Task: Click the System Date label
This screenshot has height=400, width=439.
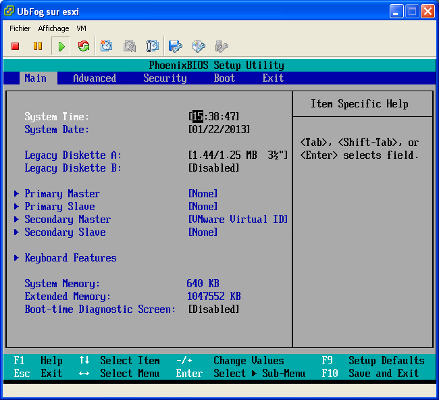Action: click(x=57, y=129)
